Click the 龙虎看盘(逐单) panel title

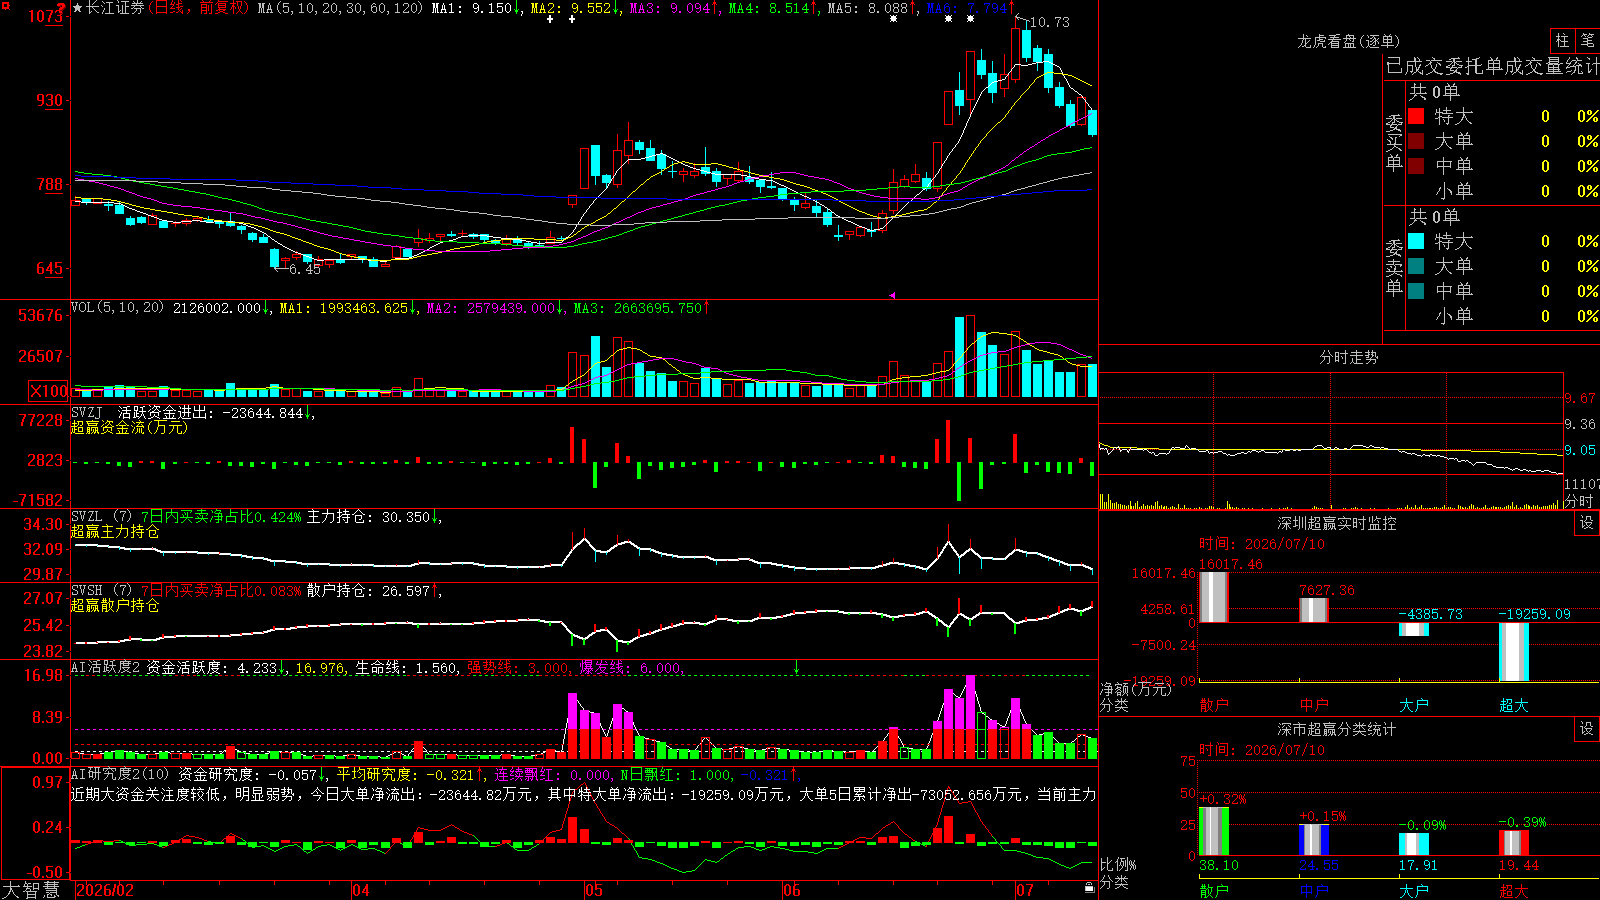coord(1349,41)
